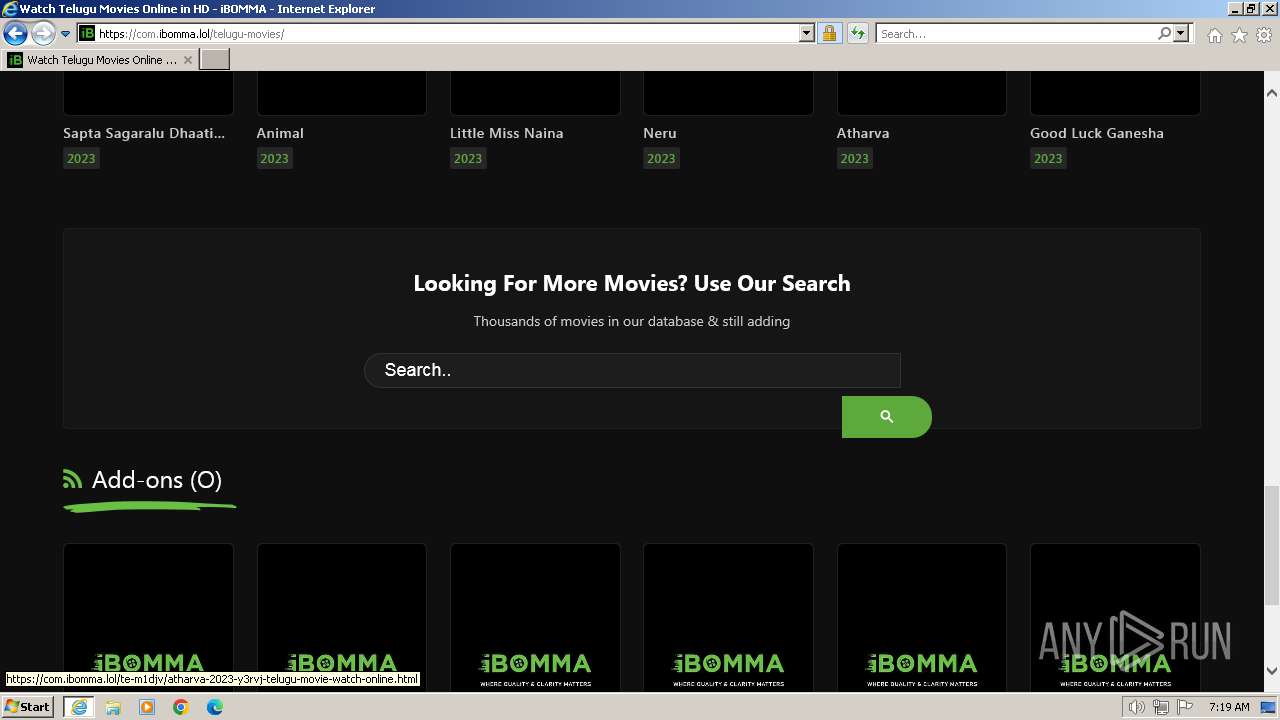The width and height of the screenshot is (1280, 720).
Task: Click the page scrollbar down arrow
Action: click(1272, 671)
